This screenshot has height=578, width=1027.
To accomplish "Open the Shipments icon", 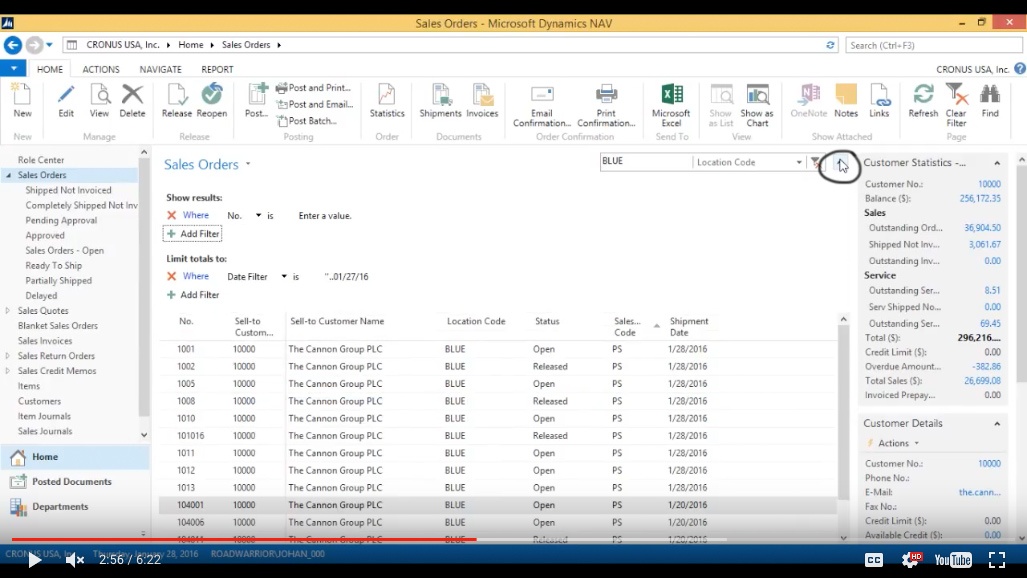I will tap(440, 96).
